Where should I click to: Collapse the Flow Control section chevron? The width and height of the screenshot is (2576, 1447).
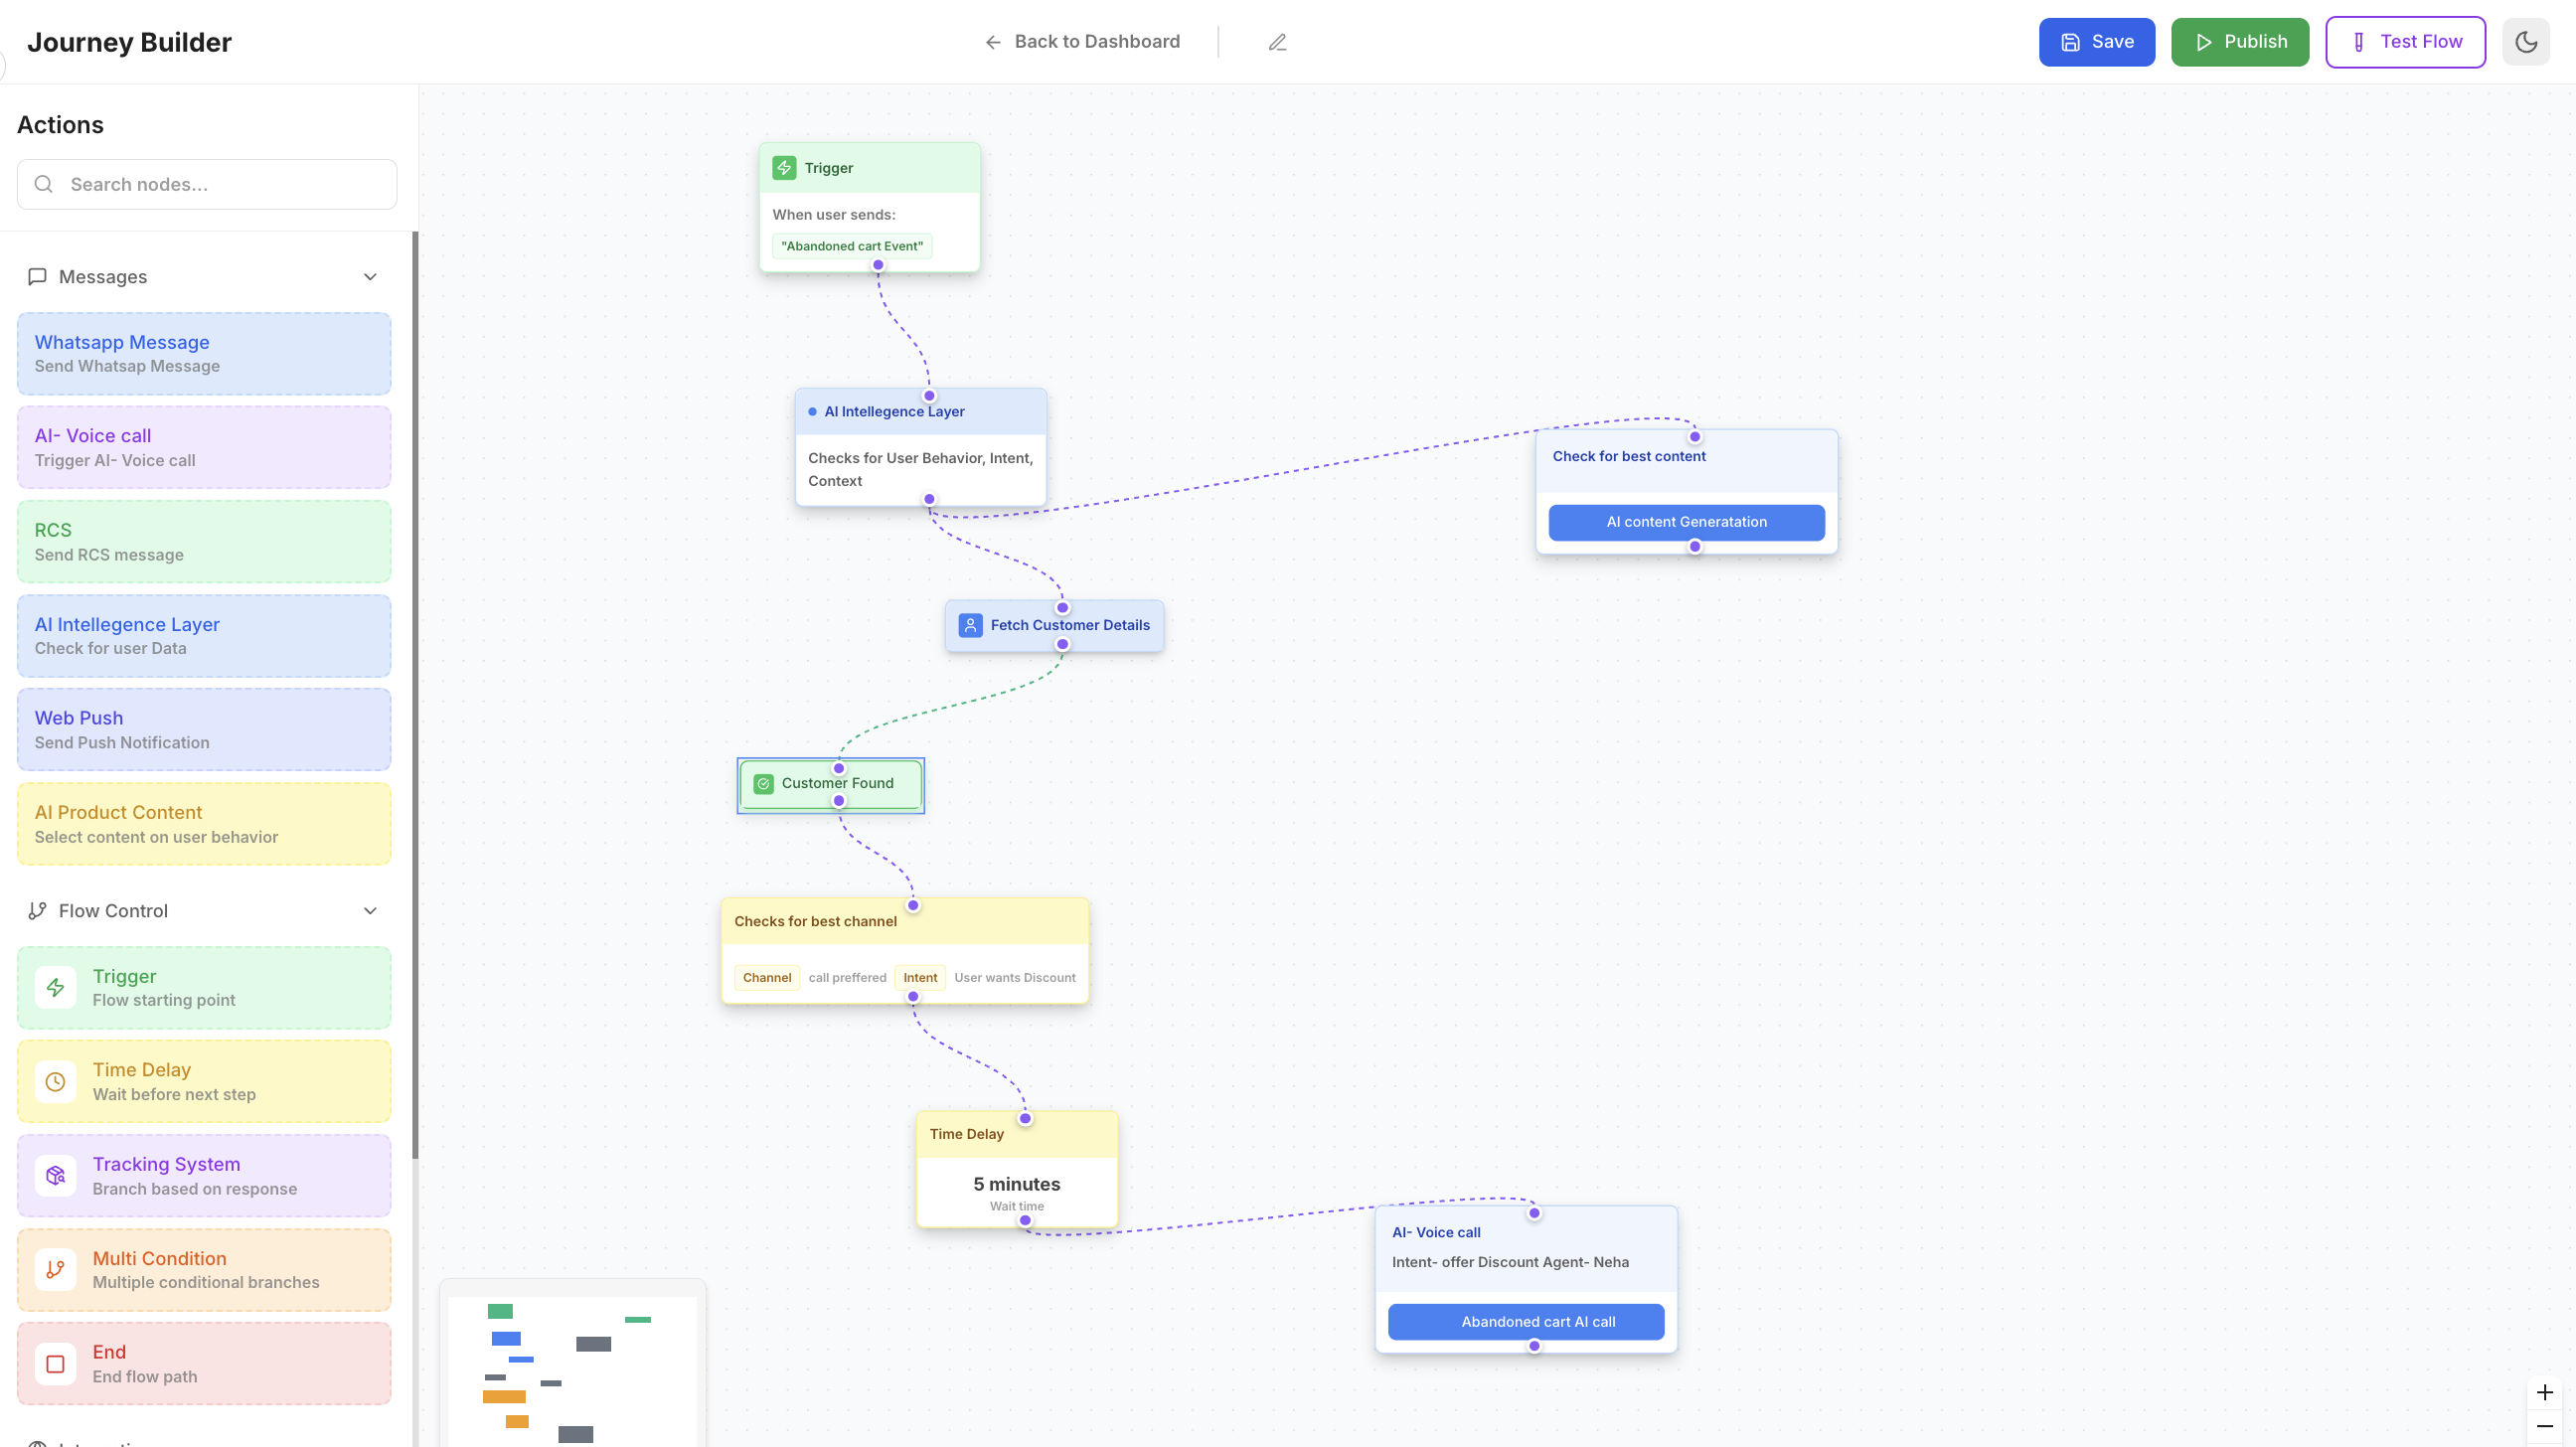pyautogui.click(x=369, y=910)
